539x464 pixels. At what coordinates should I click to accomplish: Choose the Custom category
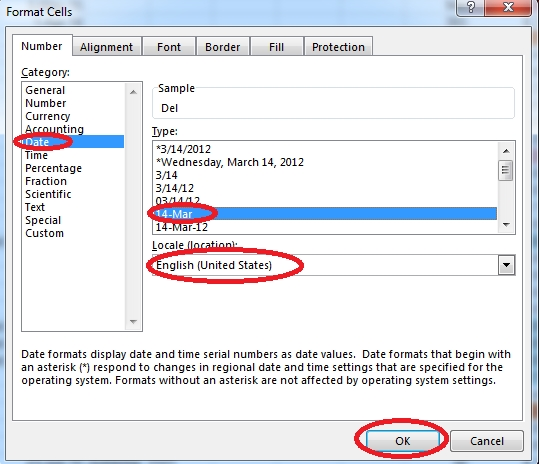[44, 233]
